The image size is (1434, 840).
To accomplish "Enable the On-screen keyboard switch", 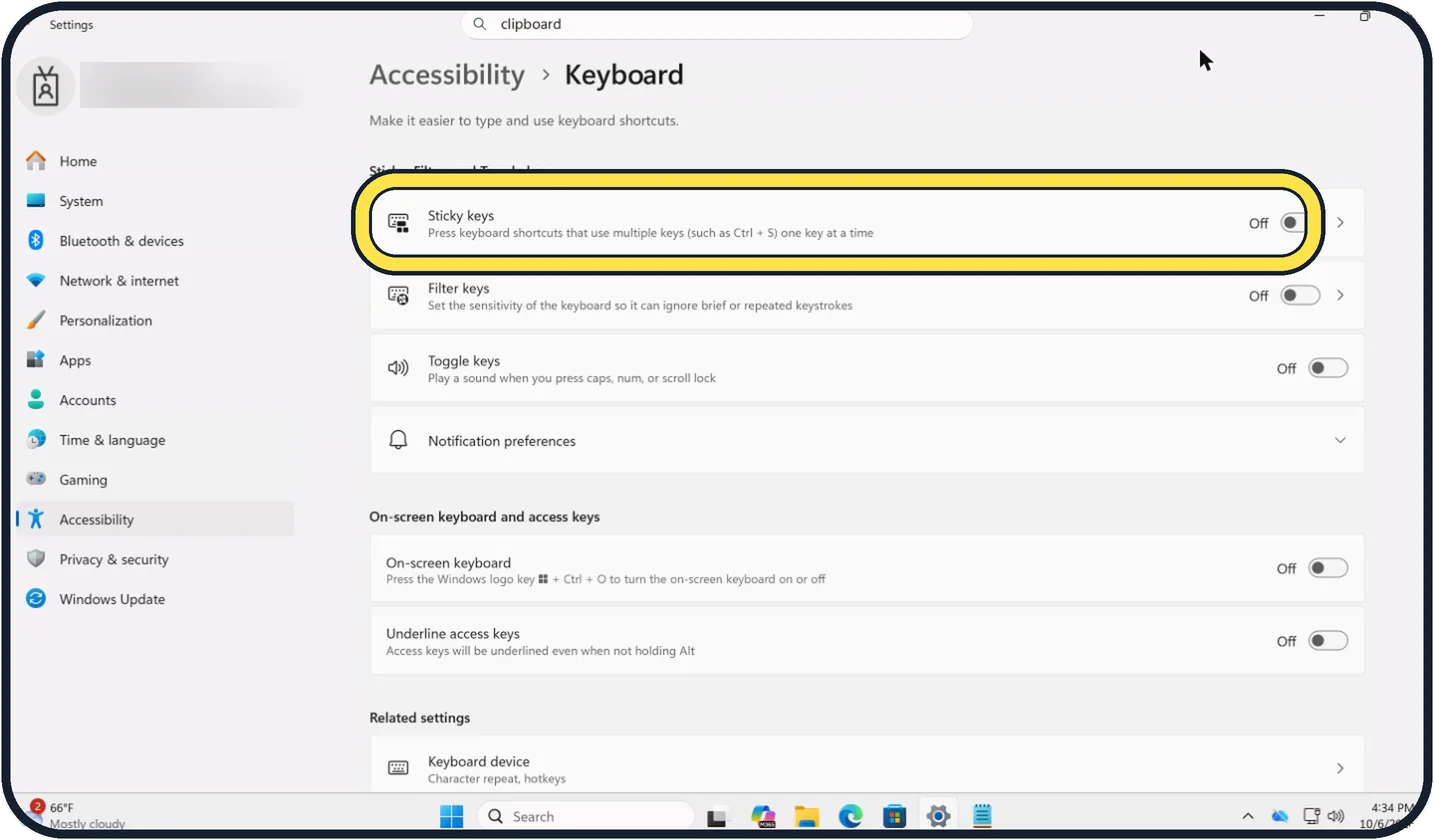I will point(1328,568).
